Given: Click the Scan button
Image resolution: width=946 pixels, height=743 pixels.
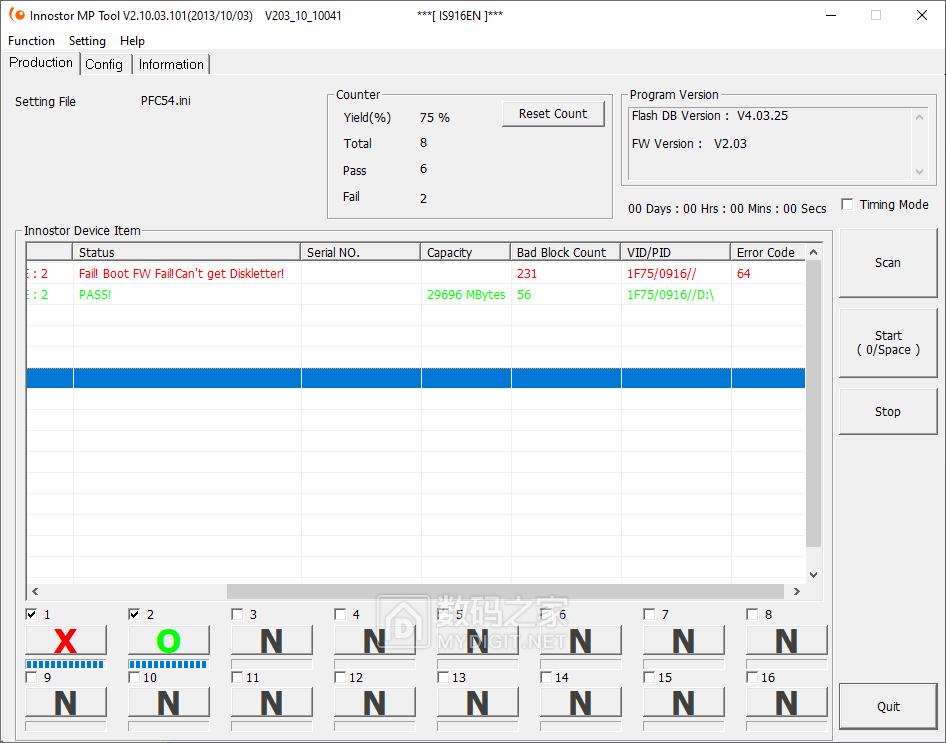Looking at the screenshot, I should (888, 263).
